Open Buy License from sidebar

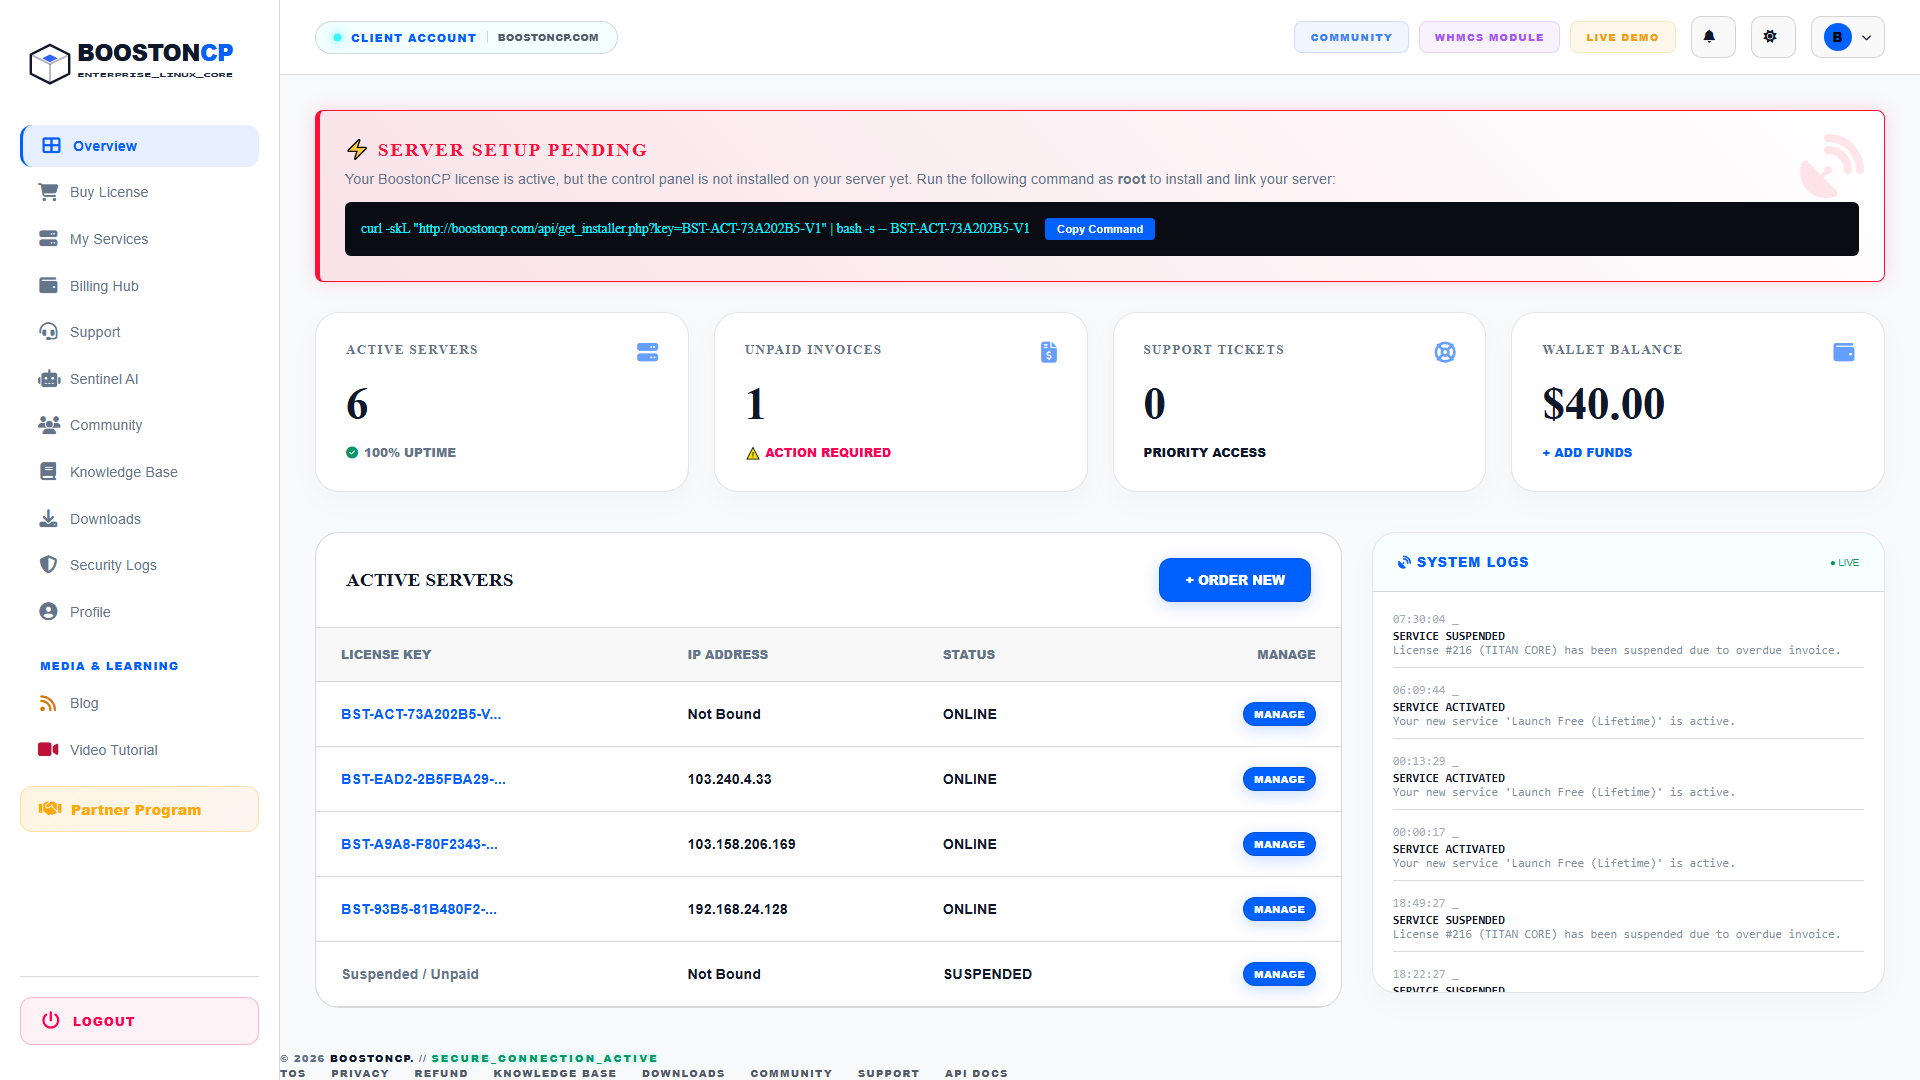click(x=139, y=192)
